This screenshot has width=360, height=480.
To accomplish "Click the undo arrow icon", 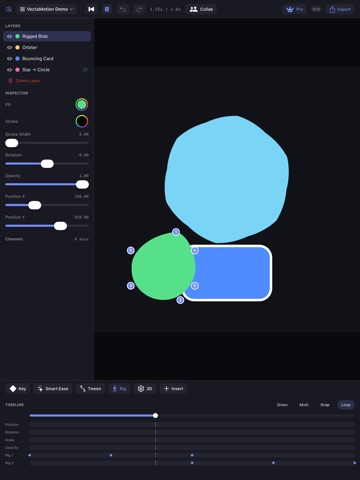I will point(123,9).
